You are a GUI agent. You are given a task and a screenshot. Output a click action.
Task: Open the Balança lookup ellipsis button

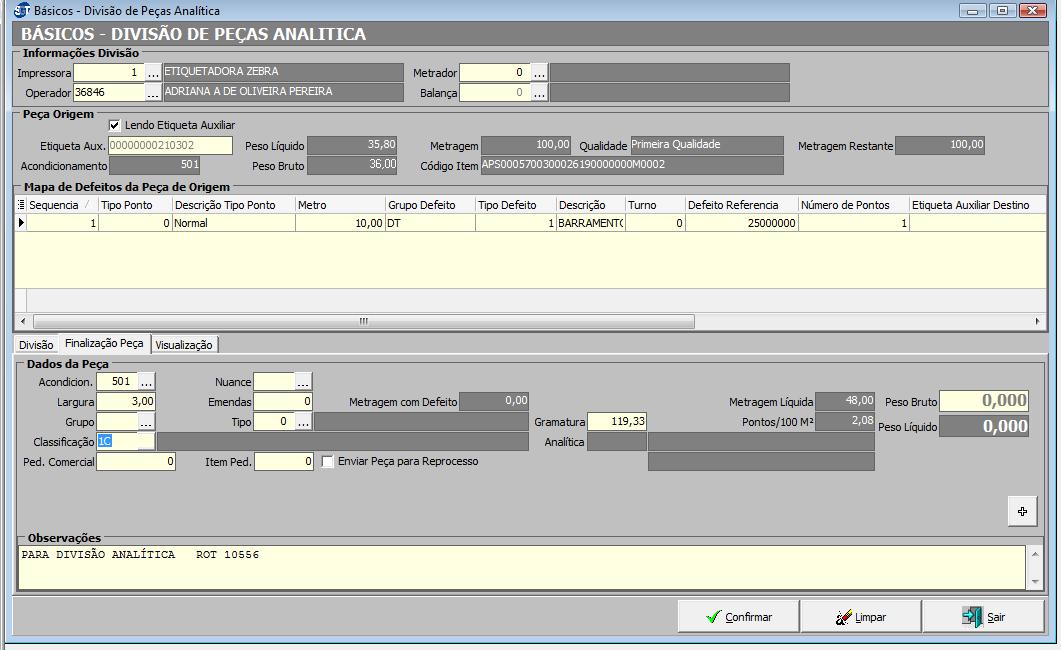coord(539,93)
